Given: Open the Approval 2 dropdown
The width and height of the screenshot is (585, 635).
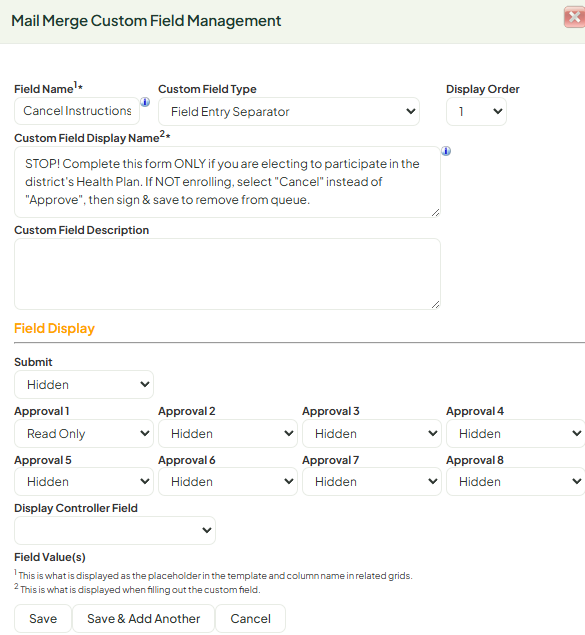Looking at the screenshot, I should pos(228,433).
